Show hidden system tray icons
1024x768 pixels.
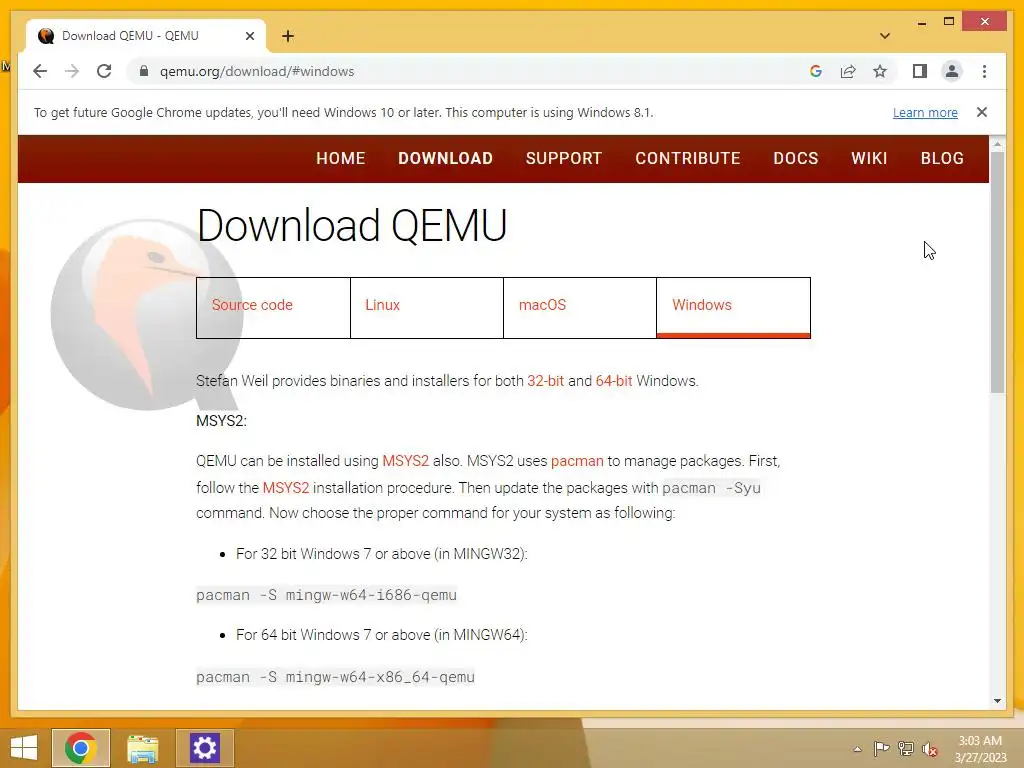coord(857,749)
